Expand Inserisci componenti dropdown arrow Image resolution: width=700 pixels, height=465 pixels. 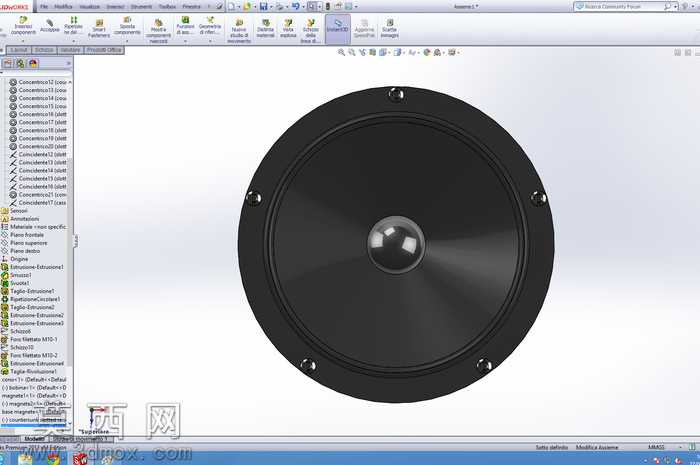click(23, 41)
